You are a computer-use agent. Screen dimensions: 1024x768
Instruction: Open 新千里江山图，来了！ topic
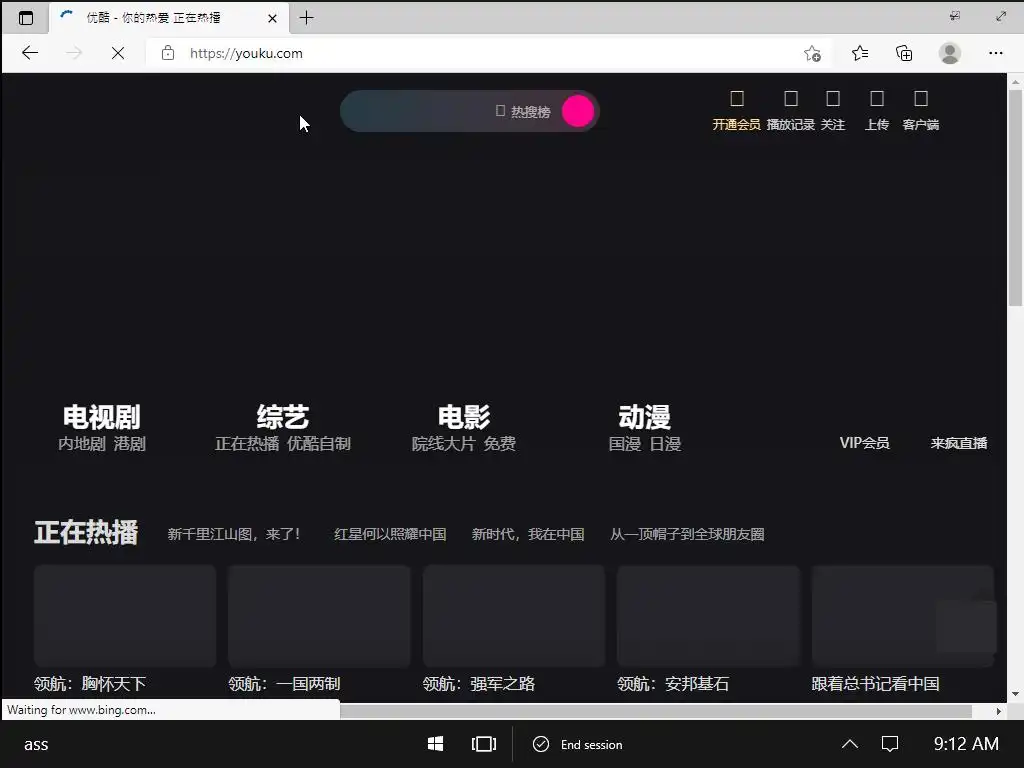[x=234, y=534]
